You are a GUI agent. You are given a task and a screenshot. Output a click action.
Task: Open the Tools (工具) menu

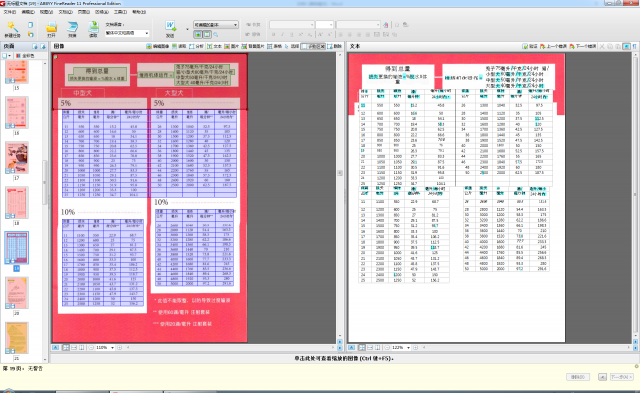120,12
